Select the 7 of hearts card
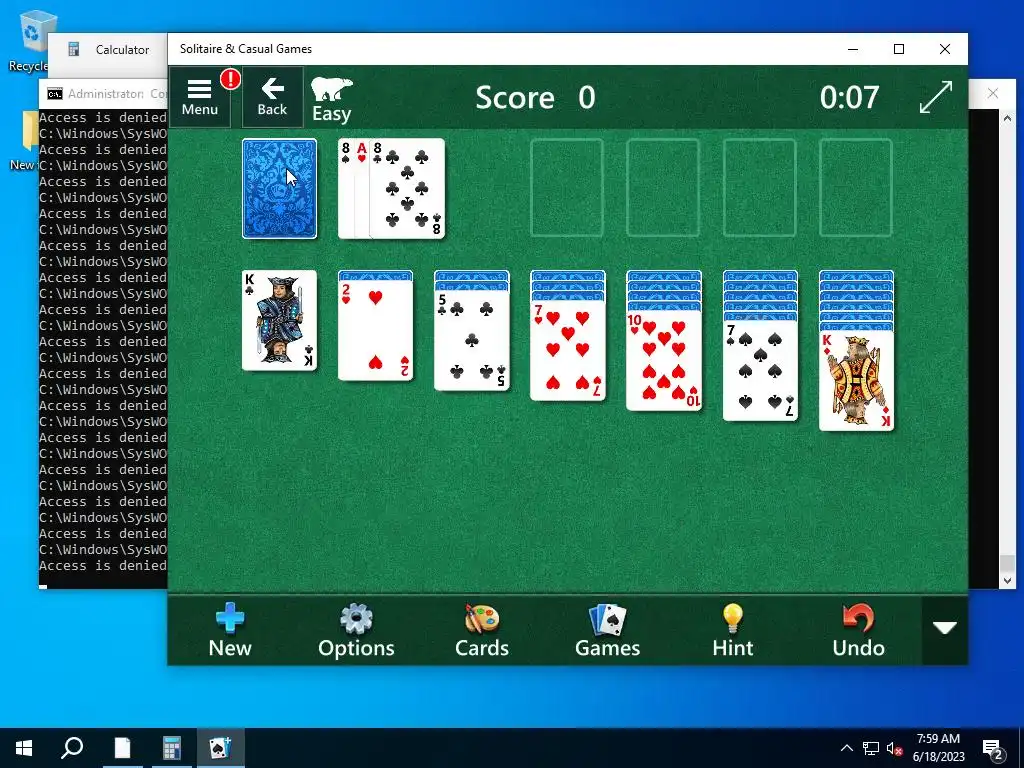 [568, 351]
